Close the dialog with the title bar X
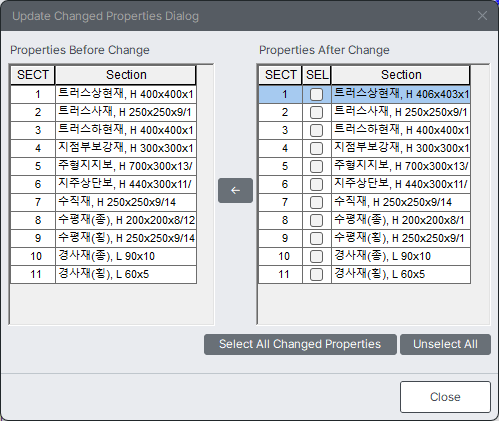499x421 pixels. click(482, 16)
